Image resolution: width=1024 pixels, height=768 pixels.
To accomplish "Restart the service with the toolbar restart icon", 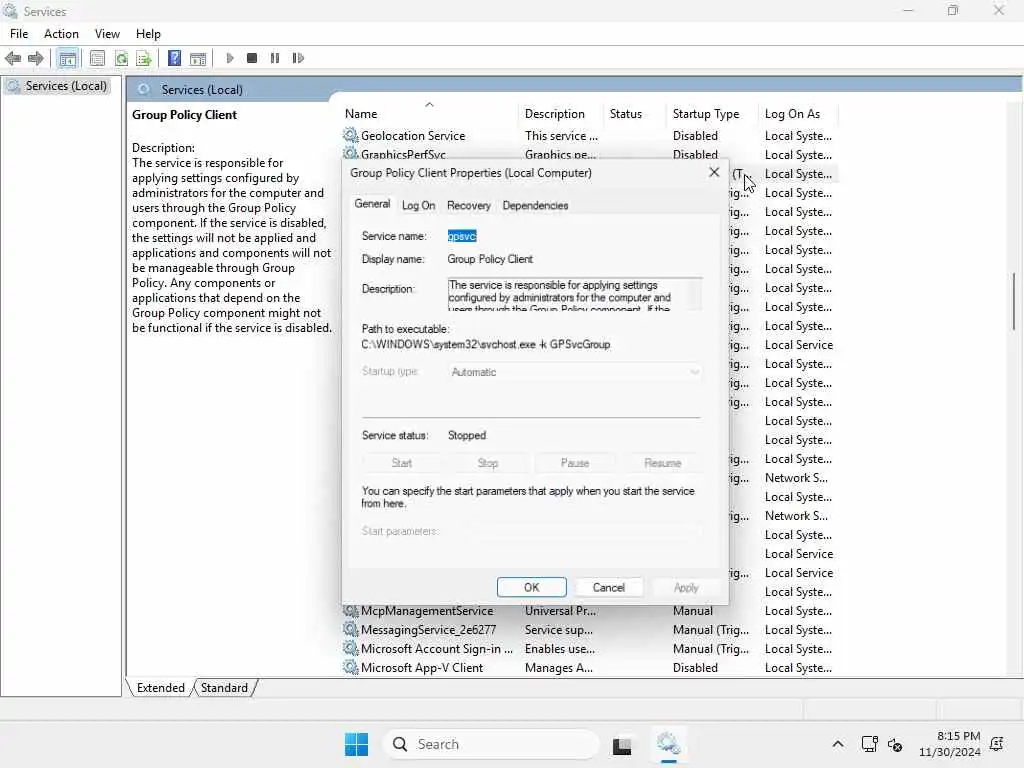I will 298,58.
